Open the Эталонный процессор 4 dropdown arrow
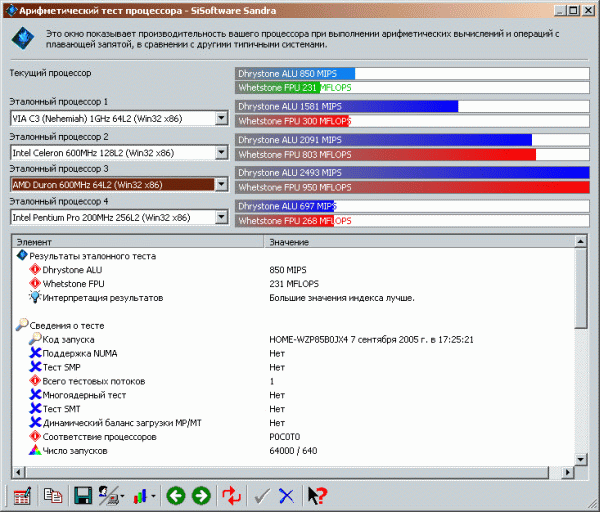600x512 pixels. [221, 217]
